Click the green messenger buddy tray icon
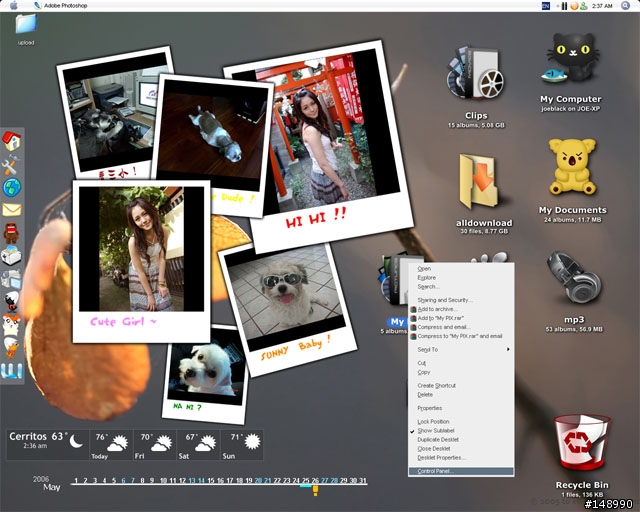The height and width of the screenshot is (512, 640). [584, 6]
